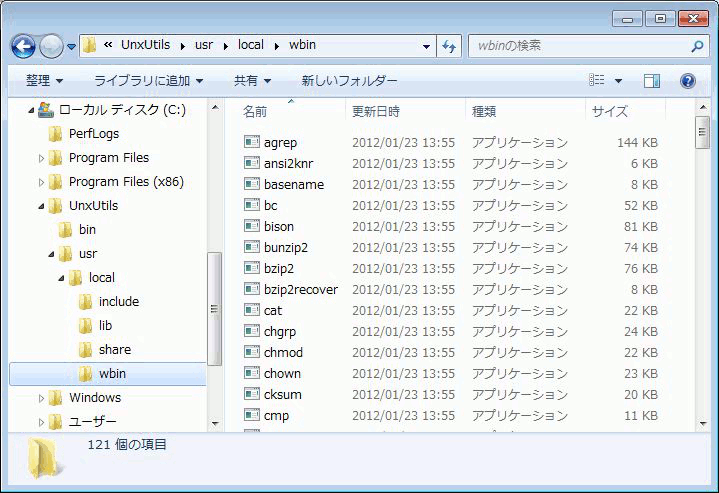Select the agrep application file icon

(252, 142)
